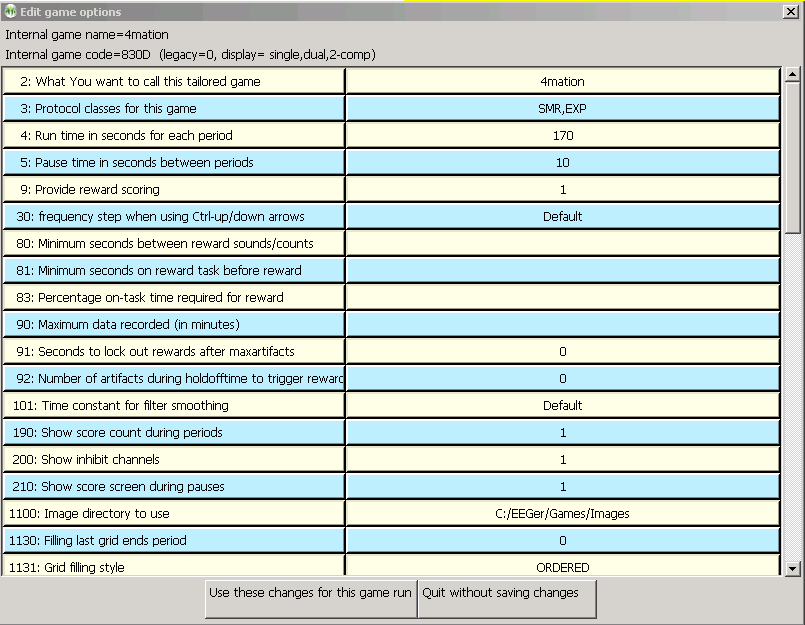This screenshot has width=805, height=625.
Task: Click empty field for minimum seconds between rewards
Action: [x=562, y=244]
